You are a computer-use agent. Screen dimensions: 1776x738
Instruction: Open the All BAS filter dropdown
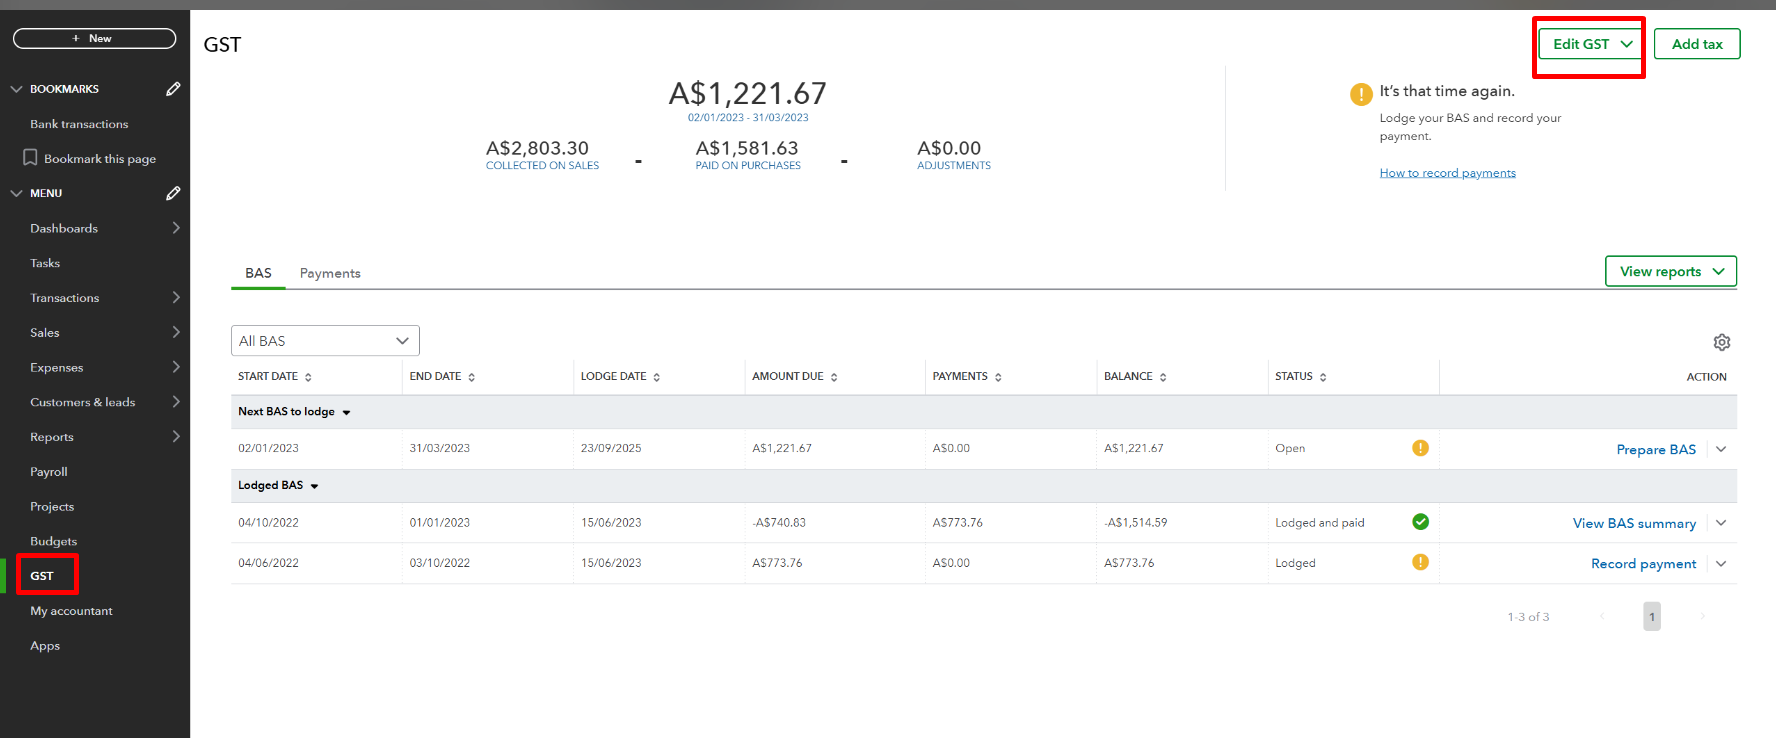[325, 341]
